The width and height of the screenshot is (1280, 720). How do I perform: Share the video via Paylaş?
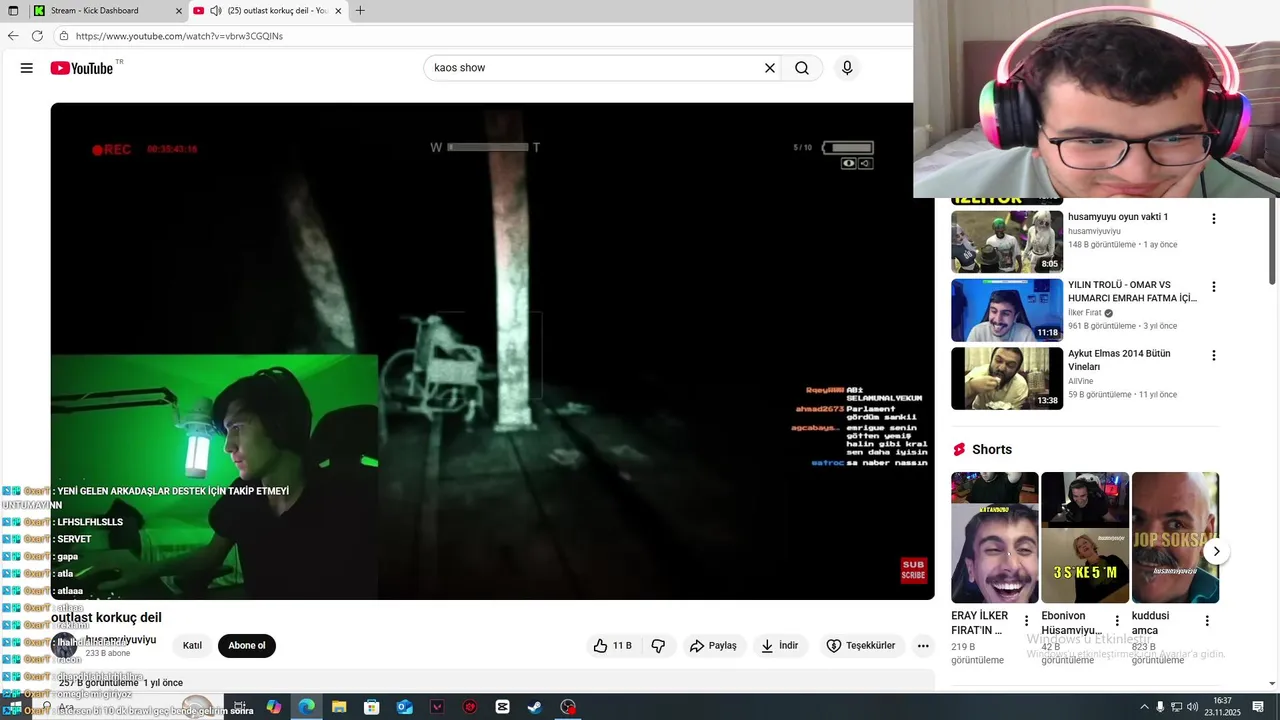(713, 646)
